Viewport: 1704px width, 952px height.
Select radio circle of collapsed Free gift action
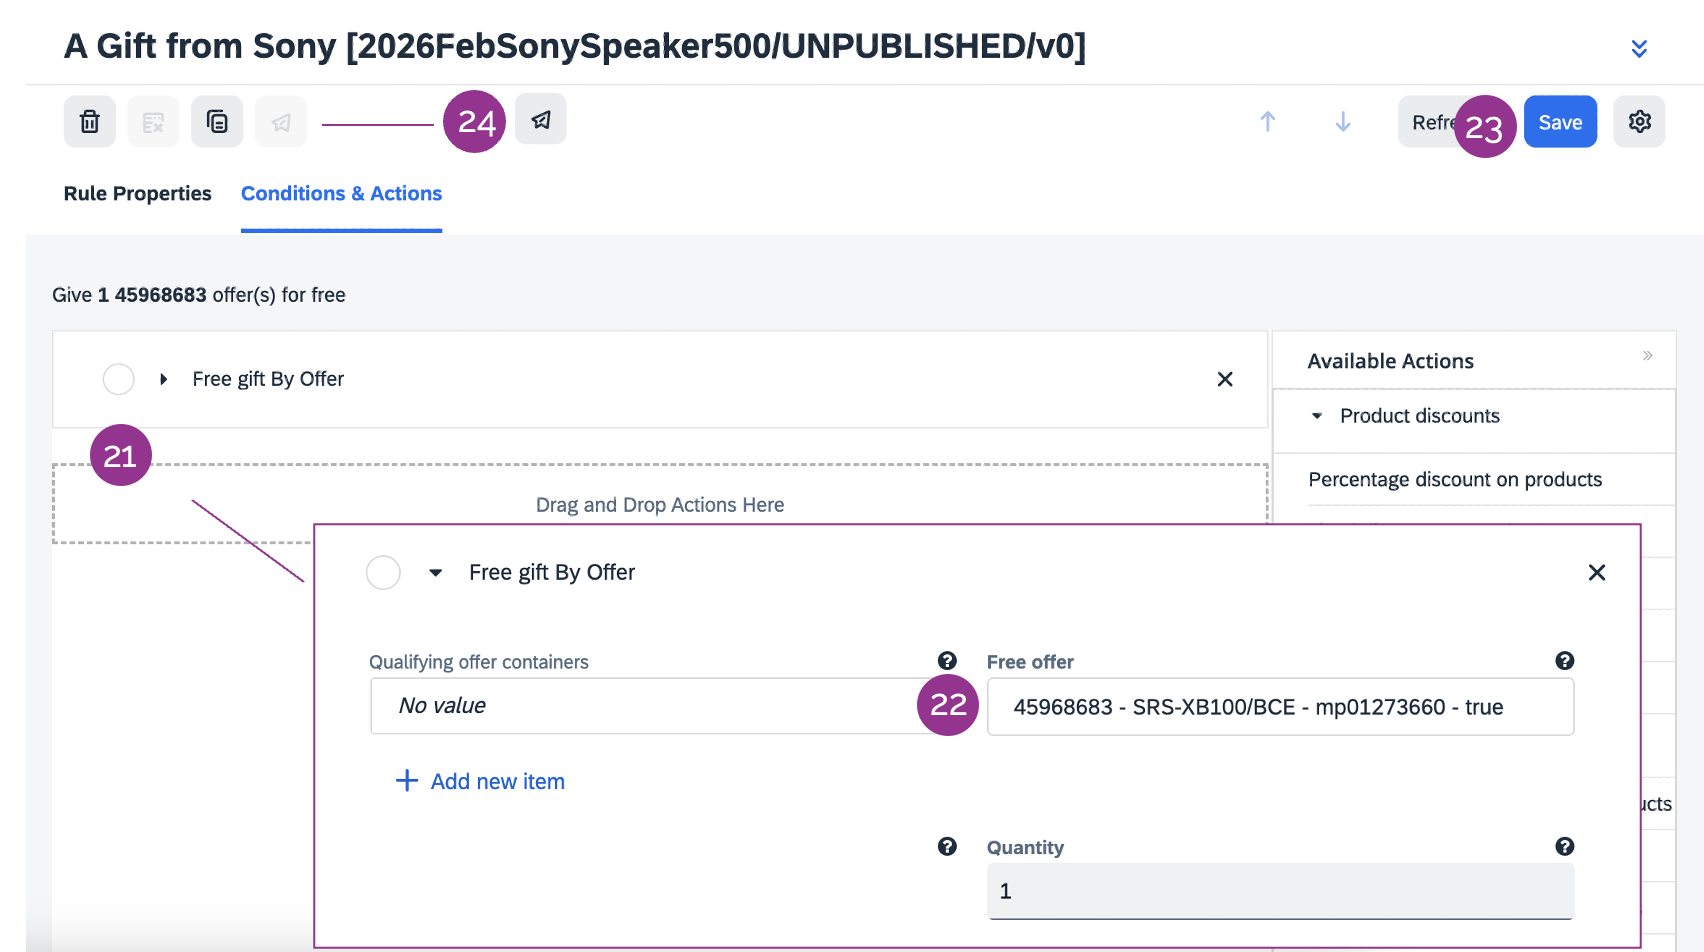[x=119, y=379]
